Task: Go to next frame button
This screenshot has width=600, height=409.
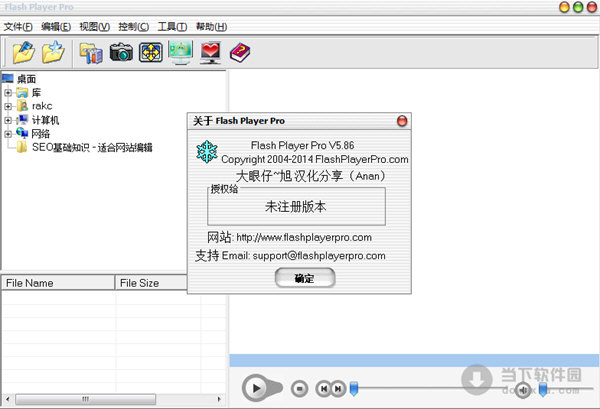Action: coord(338,389)
